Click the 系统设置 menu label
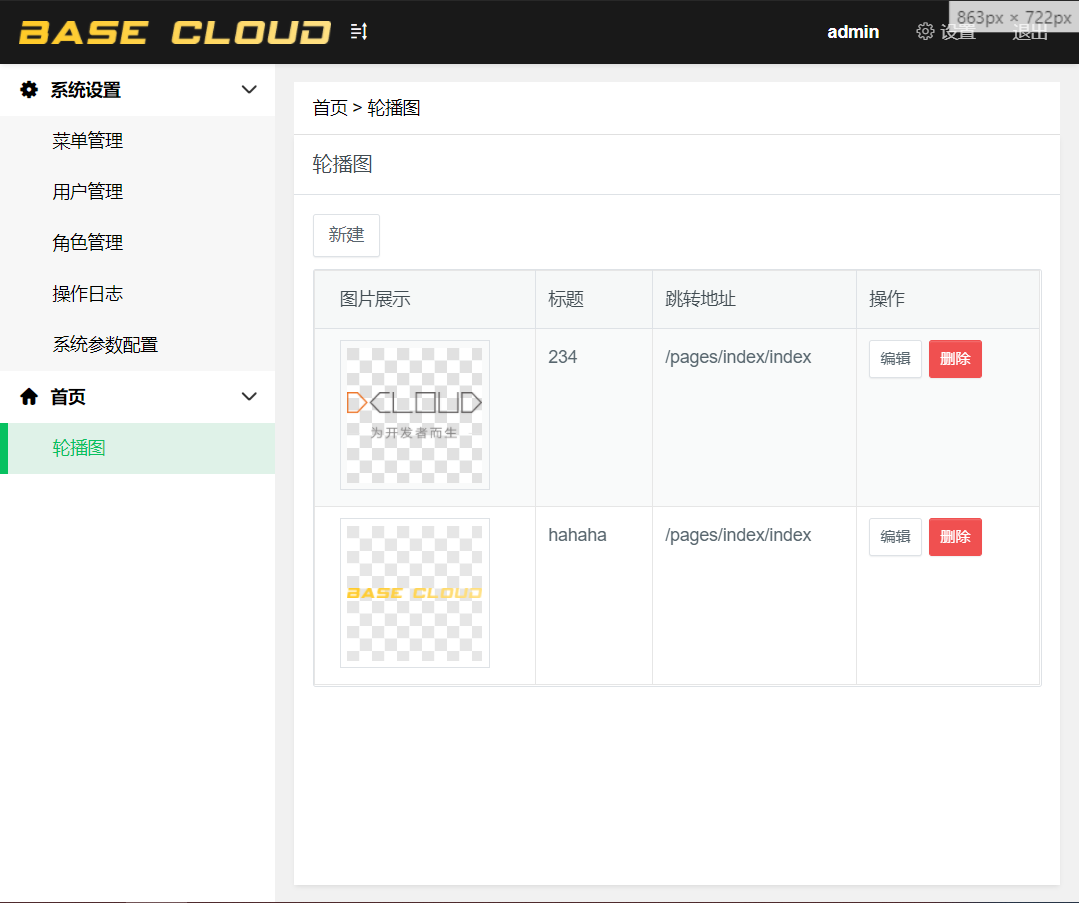Screen dimensions: 1079x903 coord(85,90)
